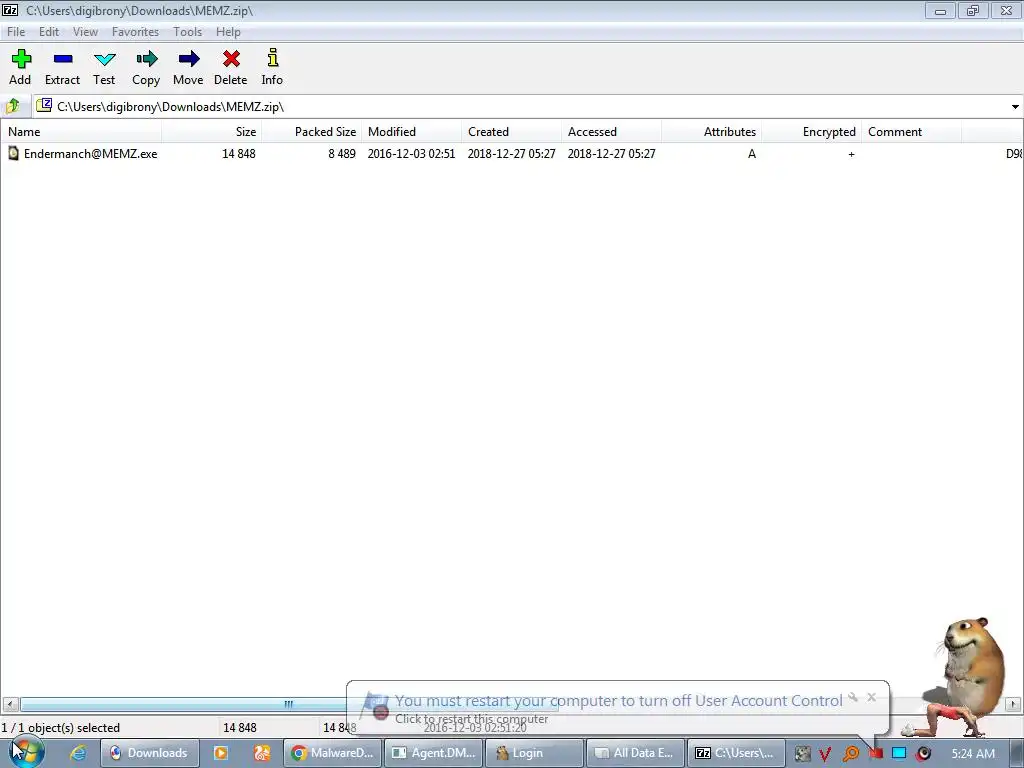Click the Move blue arrow icon
The height and width of the screenshot is (768, 1024).
point(189,59)
